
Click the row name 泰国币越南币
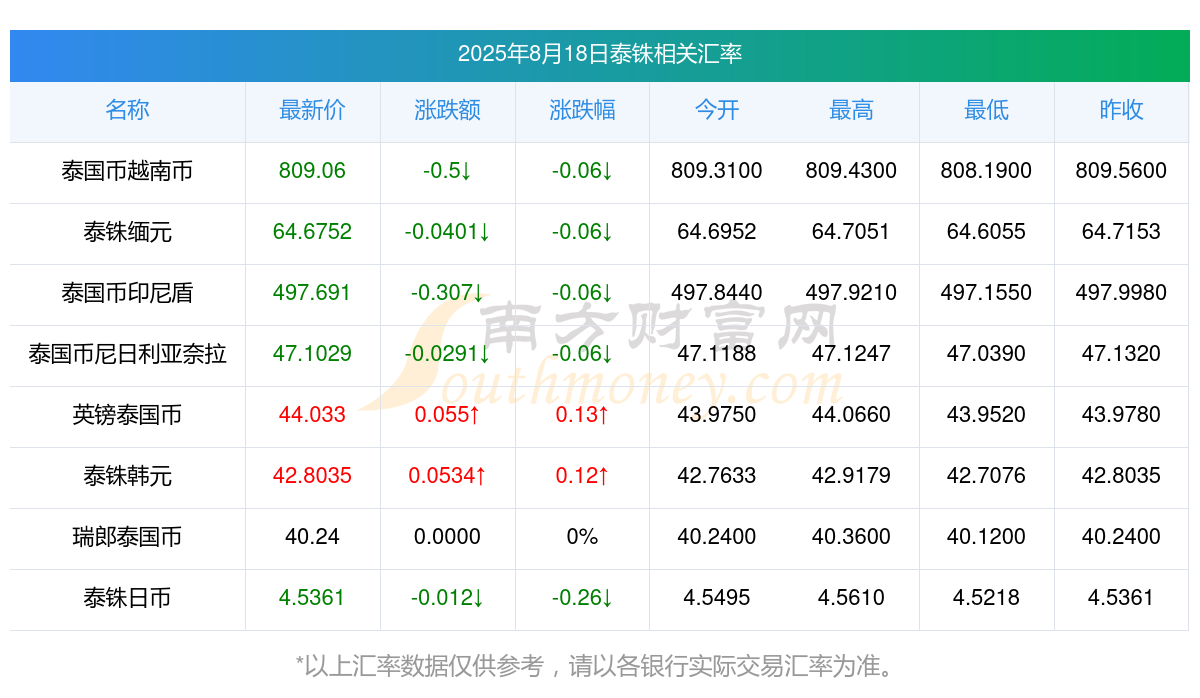click(x=127, y=172)
